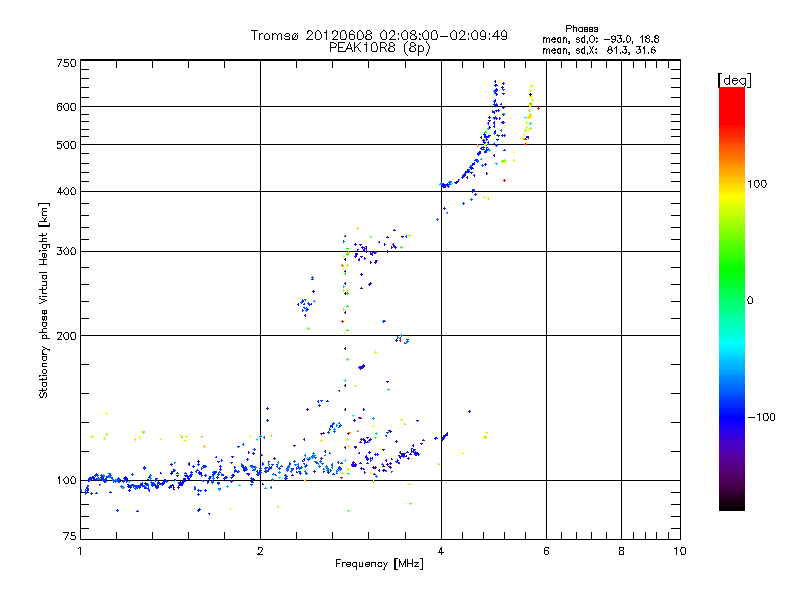Click the x-axis tick label '8'

click(x=621, y=551)
